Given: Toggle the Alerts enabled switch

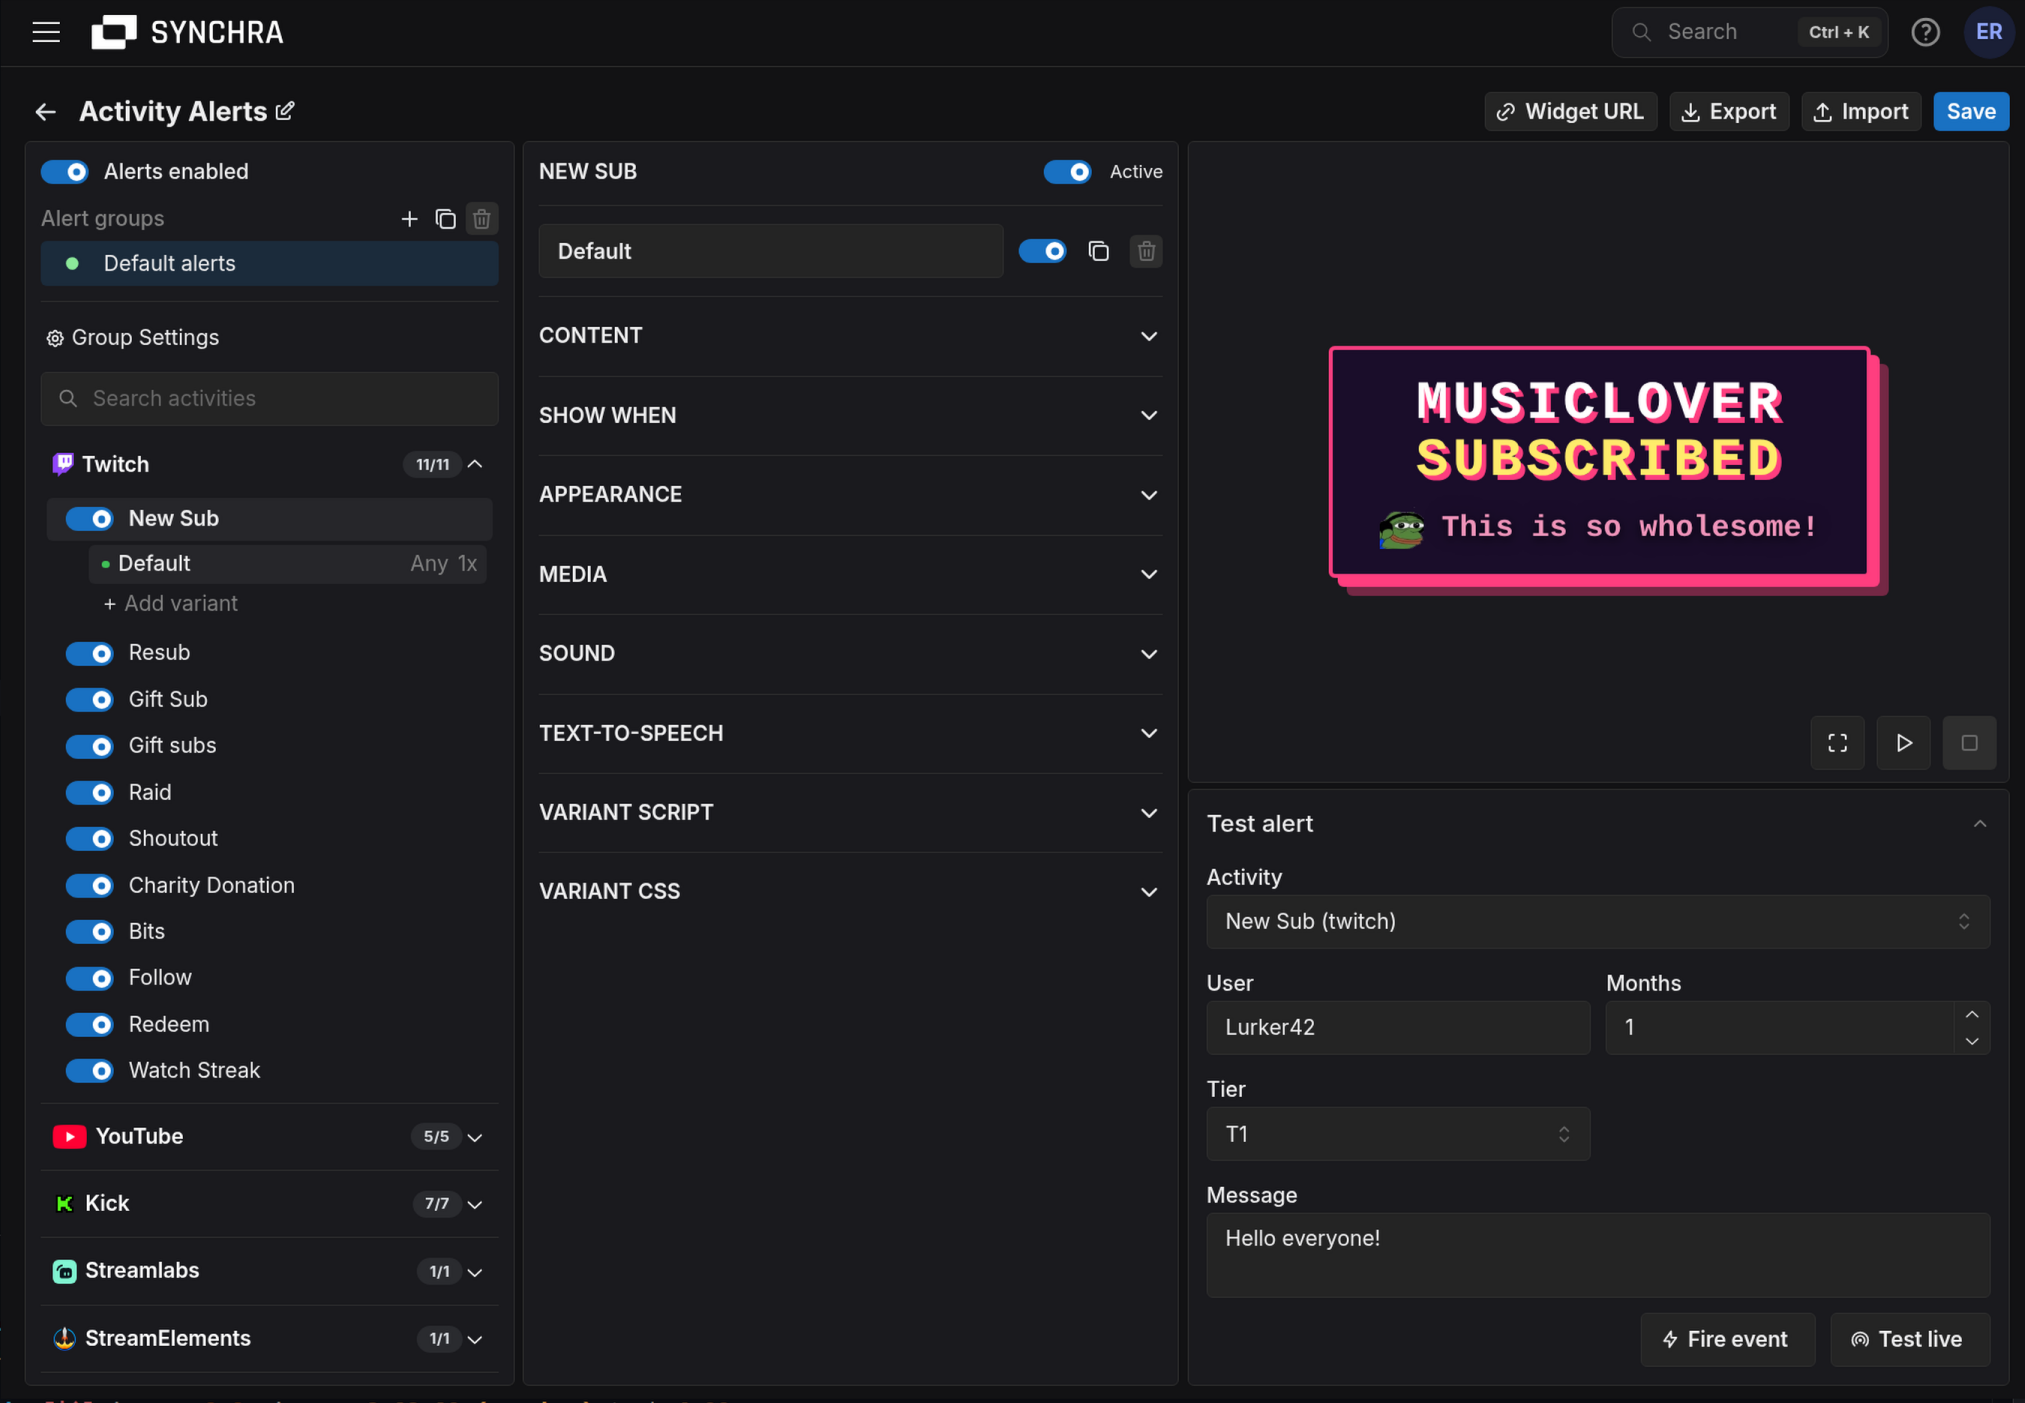Looking at the screenshot, I should 65,172.
